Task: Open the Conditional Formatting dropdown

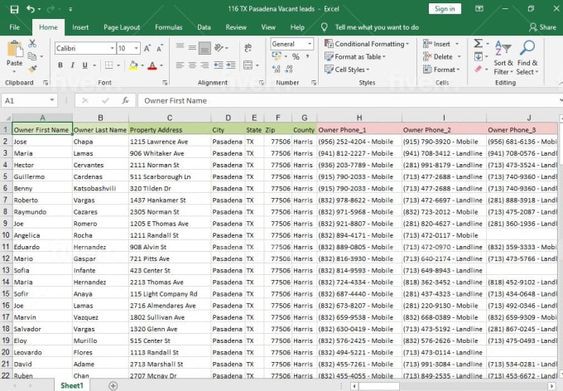Action: pos(367,44)
